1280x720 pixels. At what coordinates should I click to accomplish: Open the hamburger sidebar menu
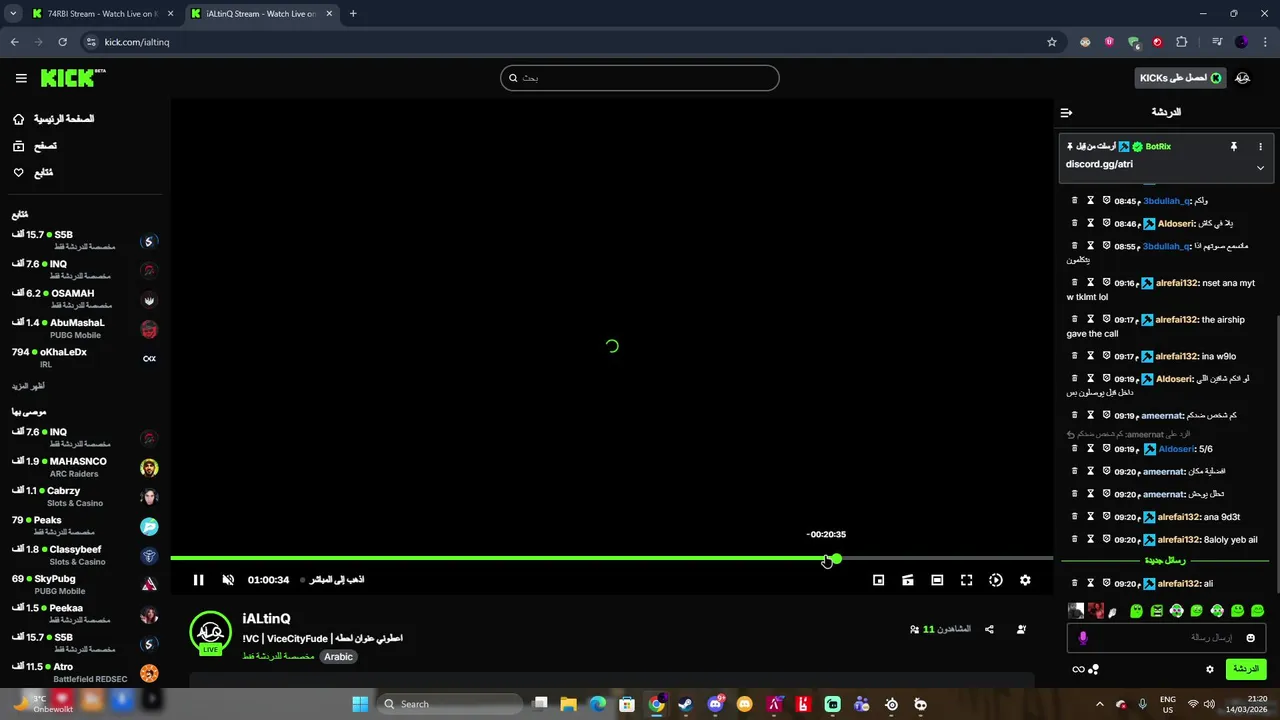click(x=21, y=78)
